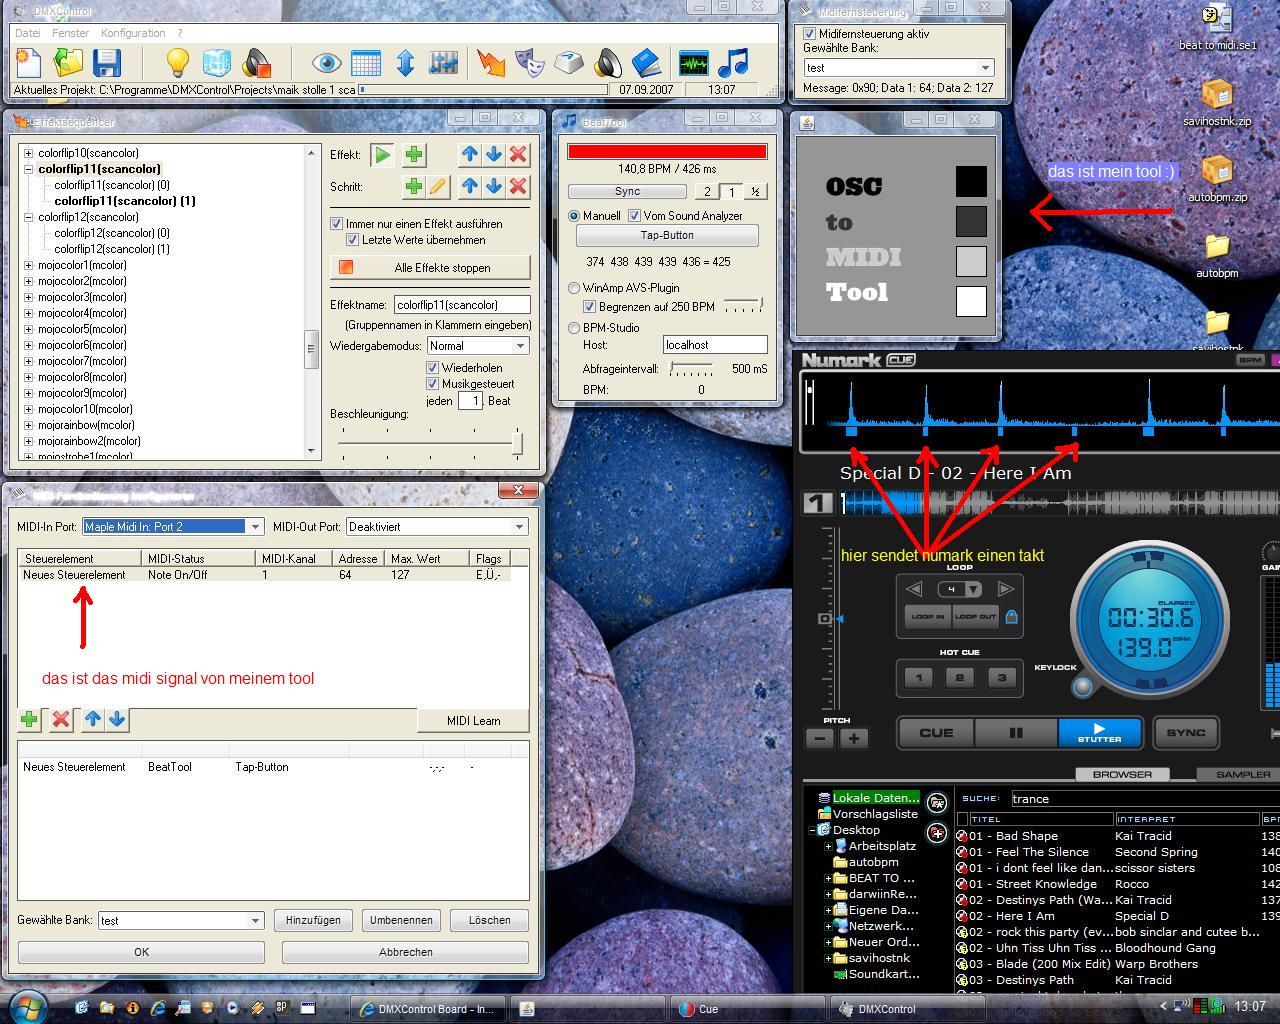Viewport: 1280px width, 1024px height.
Task: Click the blue music note toolbar icon
Action: click(733, 63)
